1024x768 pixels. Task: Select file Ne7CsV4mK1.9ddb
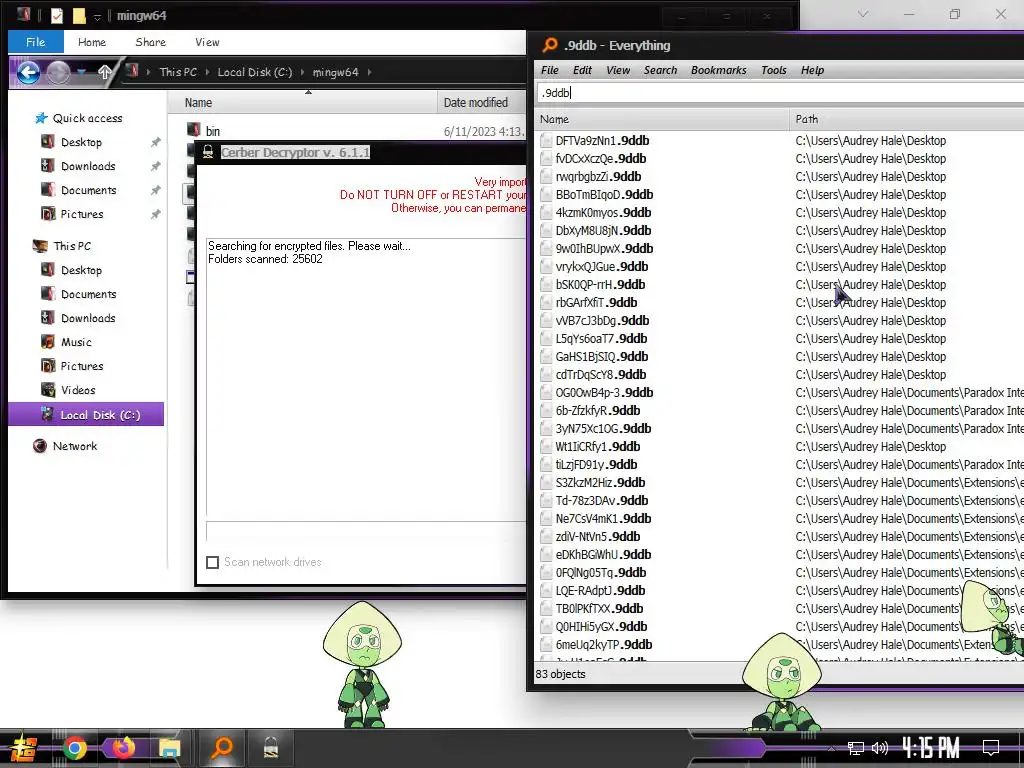[x=603, y=519]
